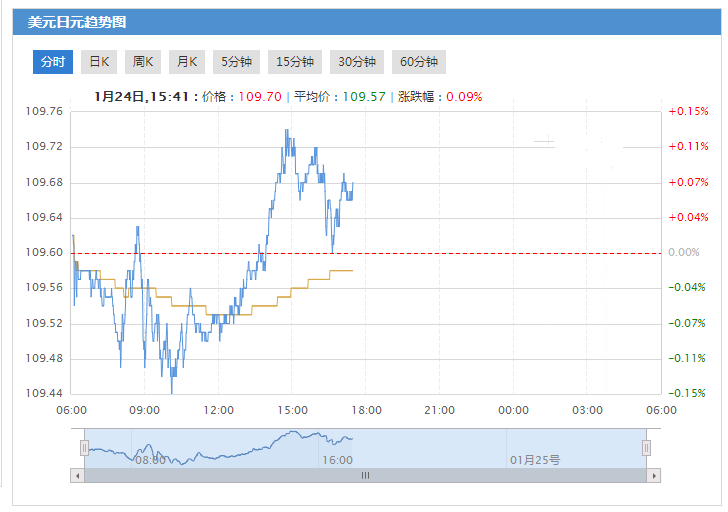
Task: Click the 01月25号 date marker in navigator
Action: (x=535, y=460)
